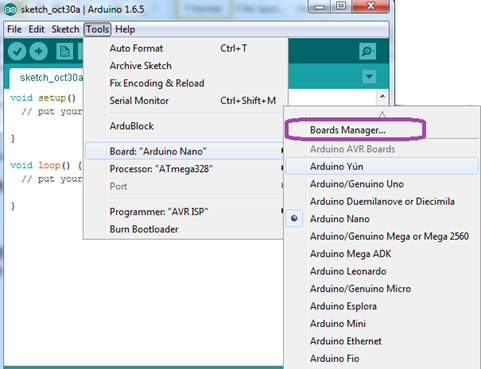Select Arduino Duemilanove or Diecimila board
Image resolution: width=481 pixels, height=369 pixels.
382,201
